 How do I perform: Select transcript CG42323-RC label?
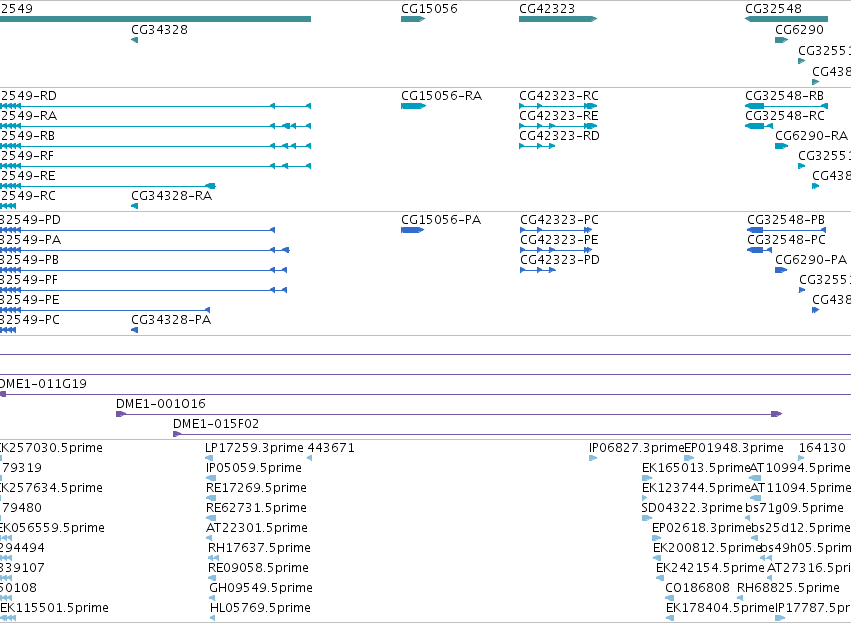[559, 96]
